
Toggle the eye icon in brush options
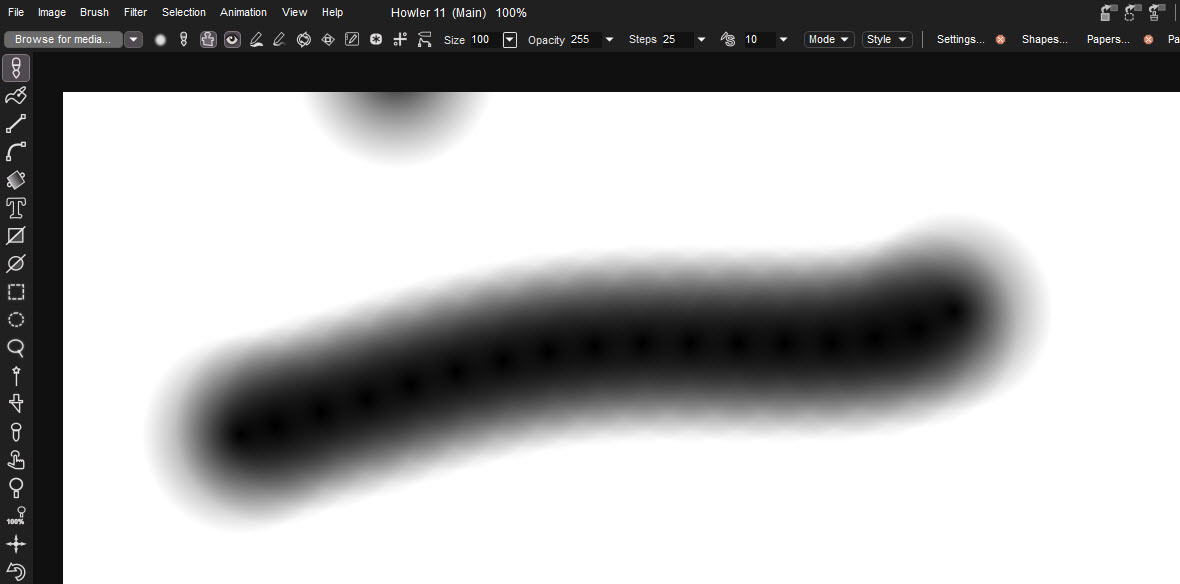coord(232,40)
